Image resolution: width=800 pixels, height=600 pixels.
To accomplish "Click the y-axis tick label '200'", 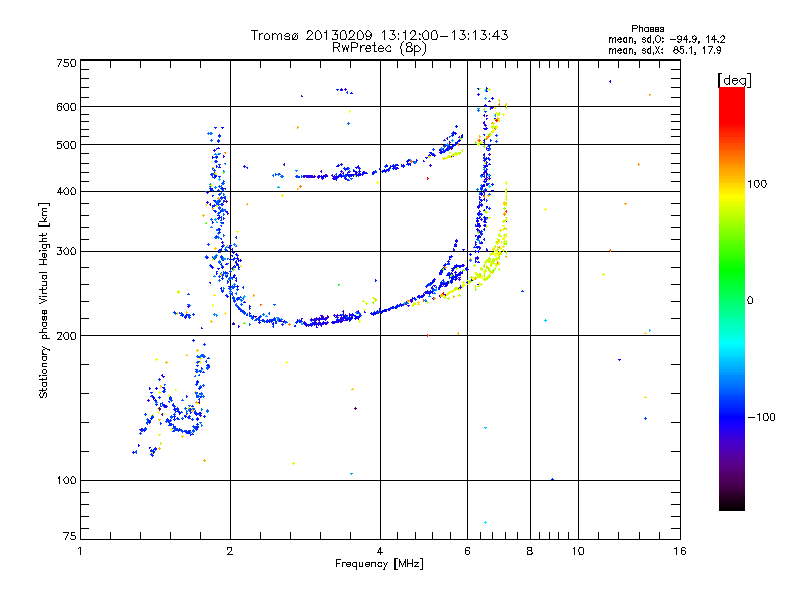I will [66, 336].
